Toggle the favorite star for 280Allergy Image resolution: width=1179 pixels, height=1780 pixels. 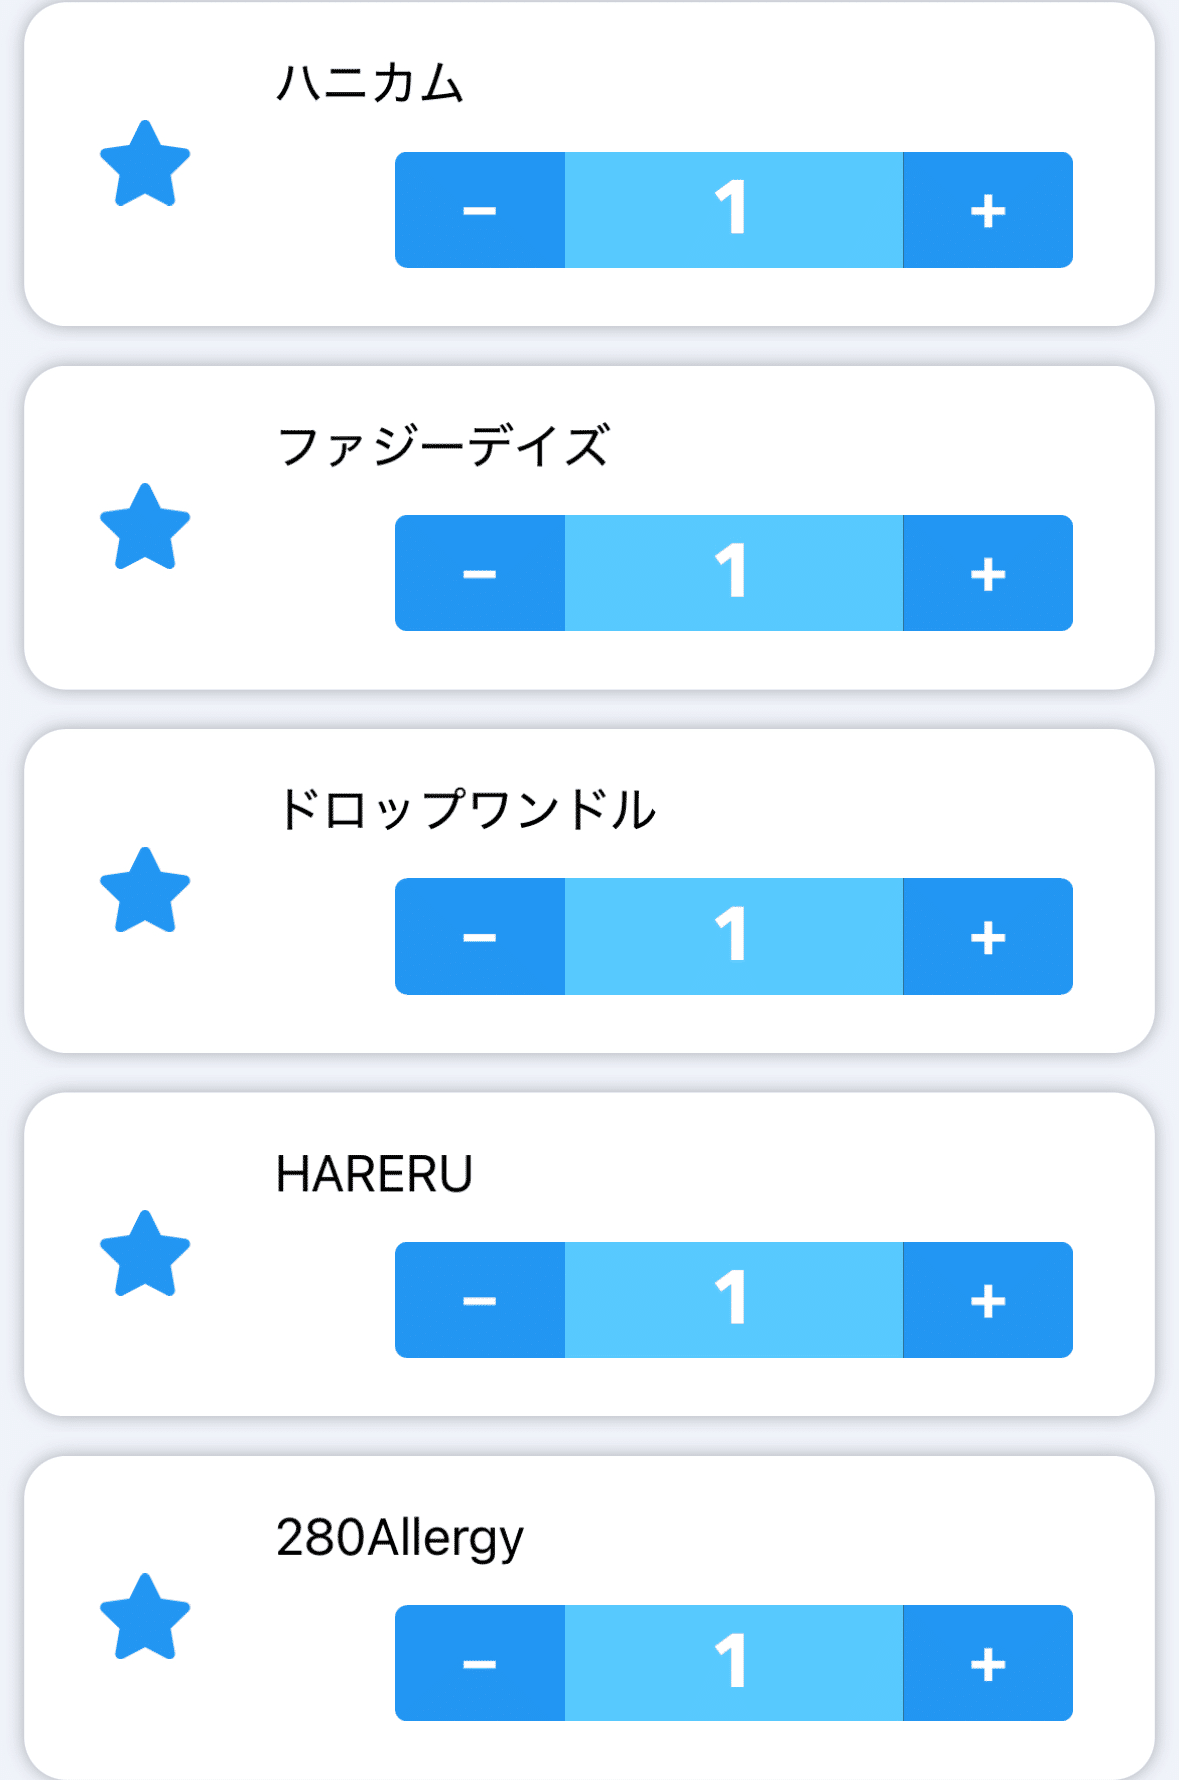coord(145,1617)
